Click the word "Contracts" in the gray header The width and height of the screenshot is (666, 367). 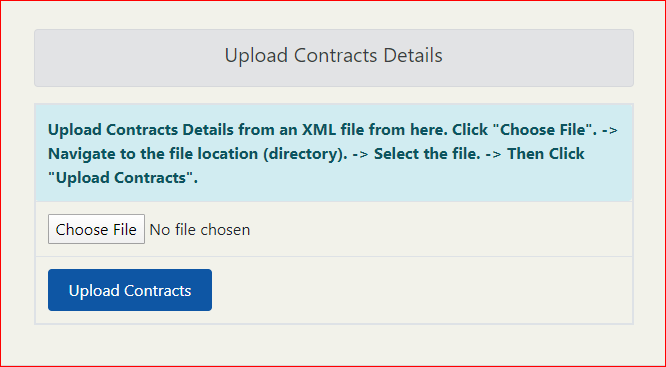click(x=336, y=56)
